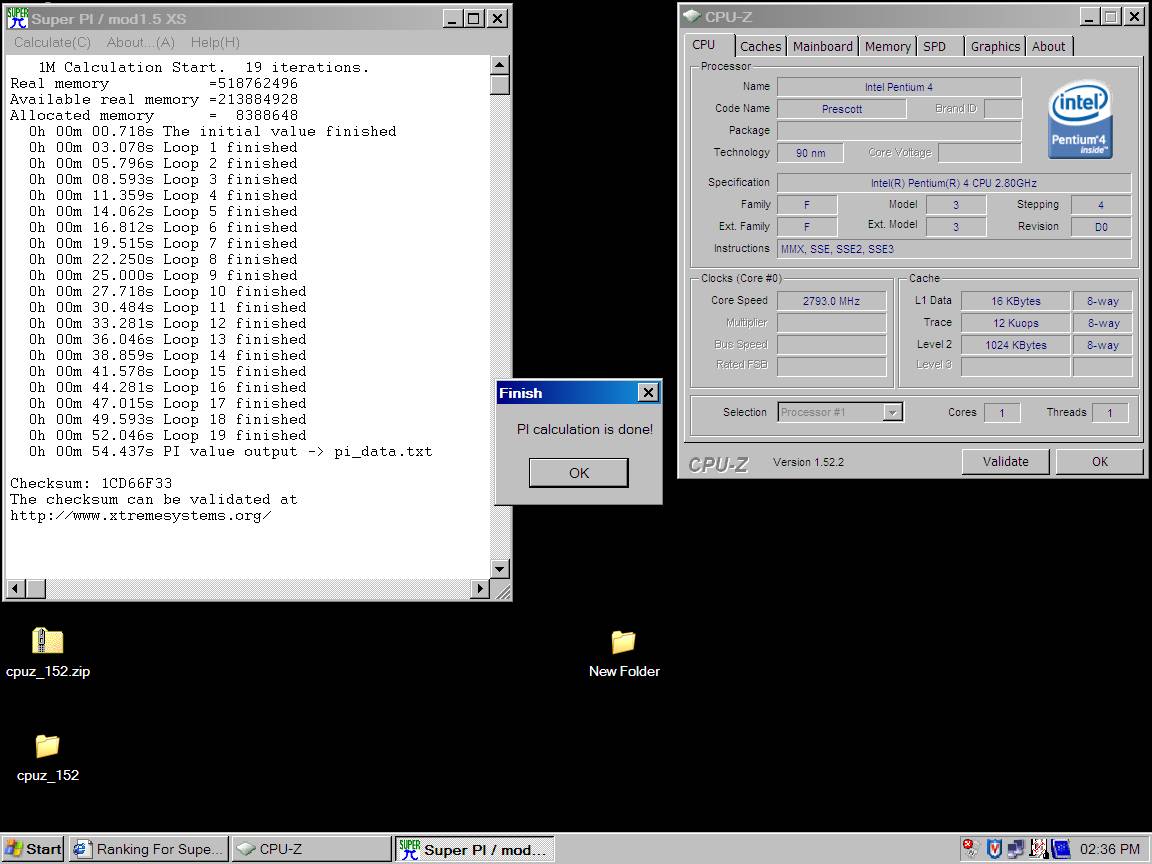The height and width of the screenshot is (864, 1152).
Task: Click the 'PI calculation is done!' message
Action: 584,429
